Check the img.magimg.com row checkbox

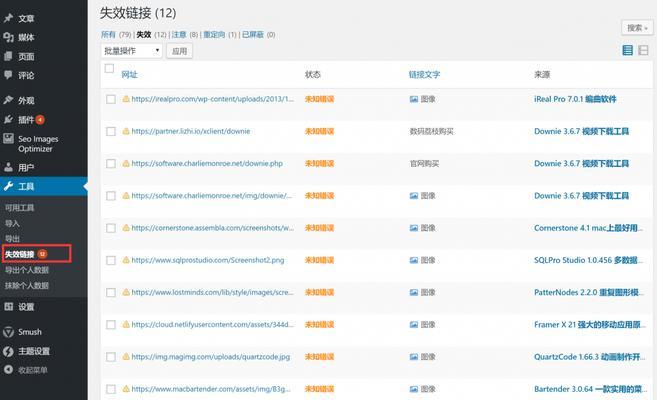pos(111,357)
